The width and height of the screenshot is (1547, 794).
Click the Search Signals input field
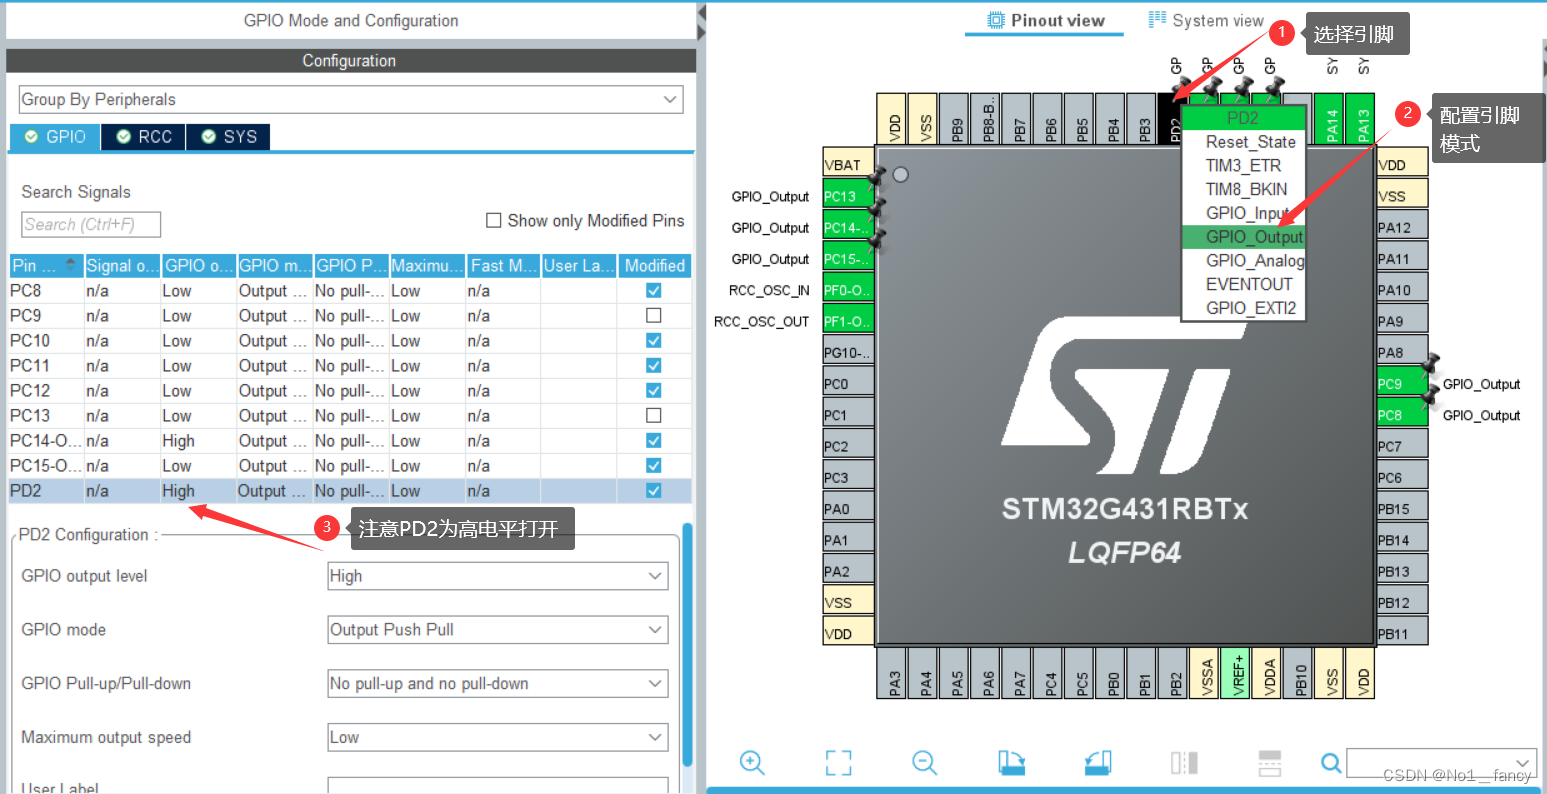coord(90,224)
